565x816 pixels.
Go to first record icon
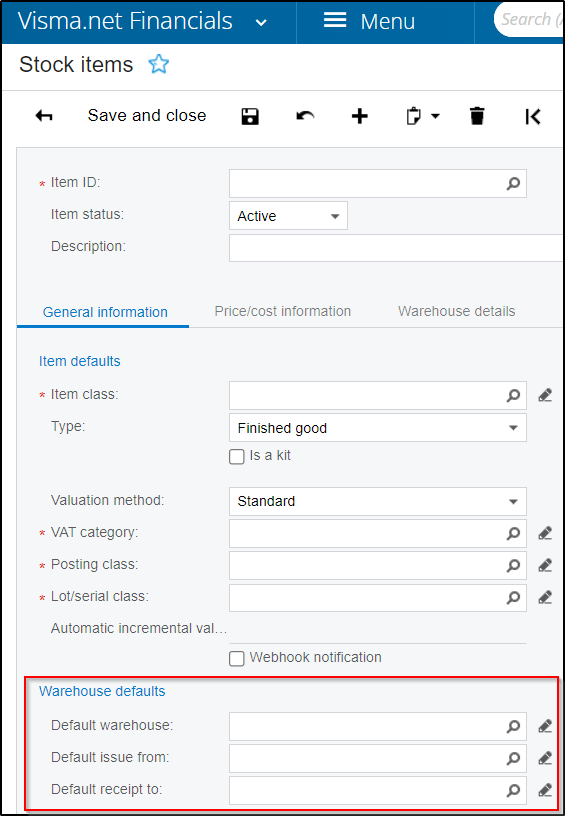click(533, 116)
